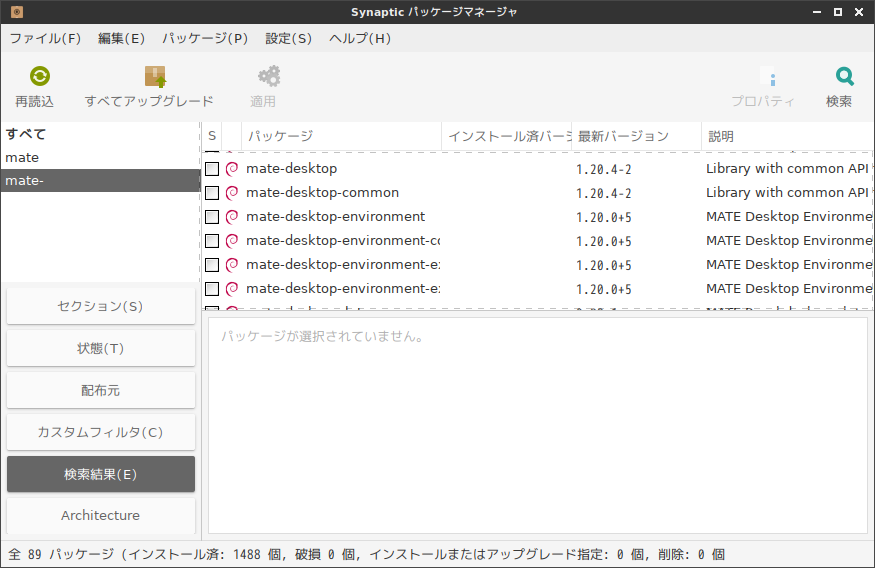Click the Reload (再読込) toolbar icon
The height and width of the screenshot is (568, 875).
(x=40, y=76)
